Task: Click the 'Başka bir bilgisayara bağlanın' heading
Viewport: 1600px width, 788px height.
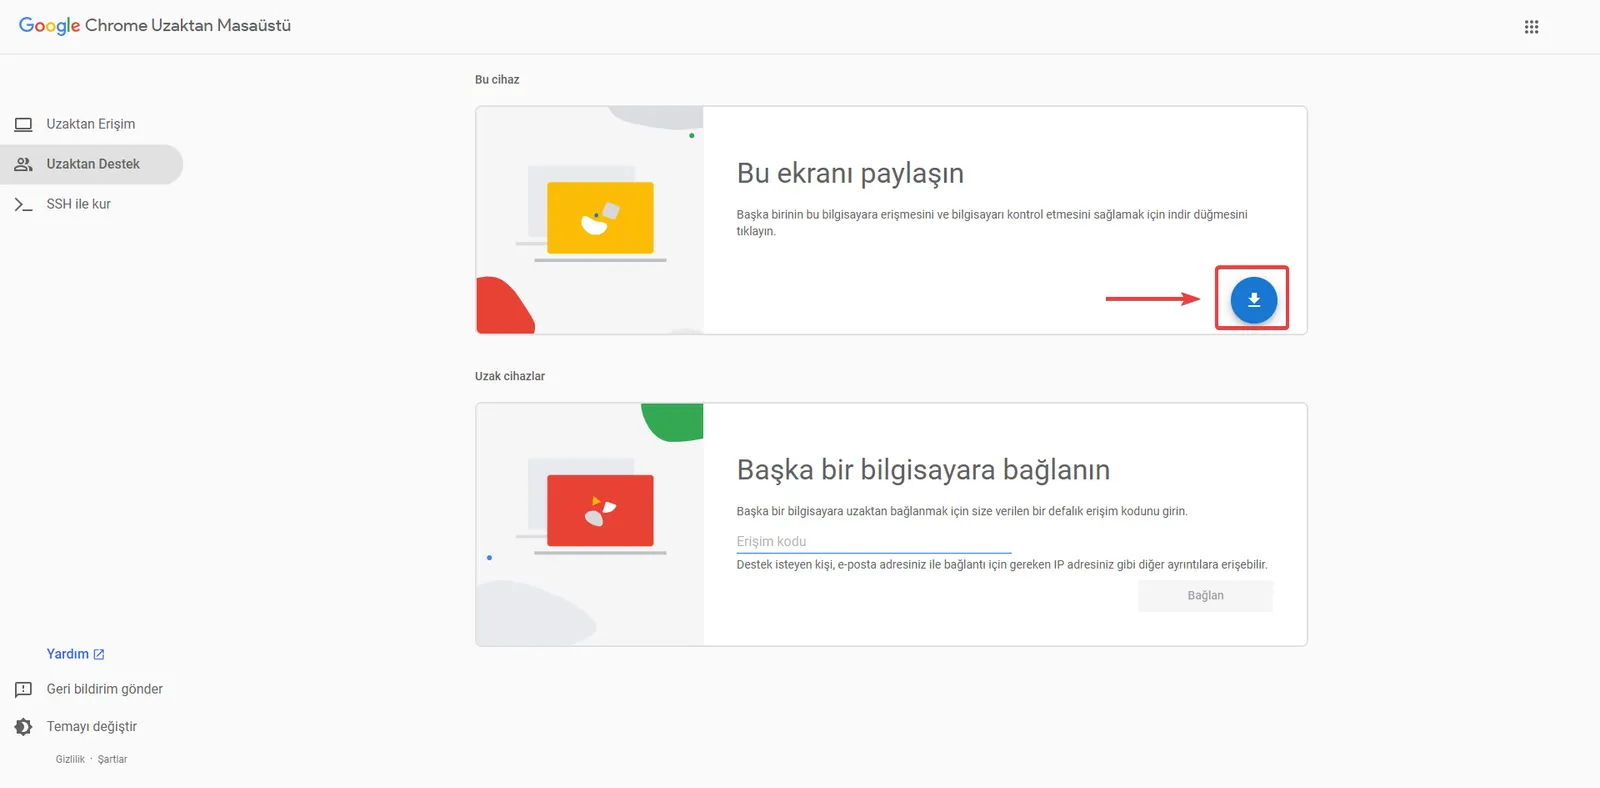Action: 923,470
